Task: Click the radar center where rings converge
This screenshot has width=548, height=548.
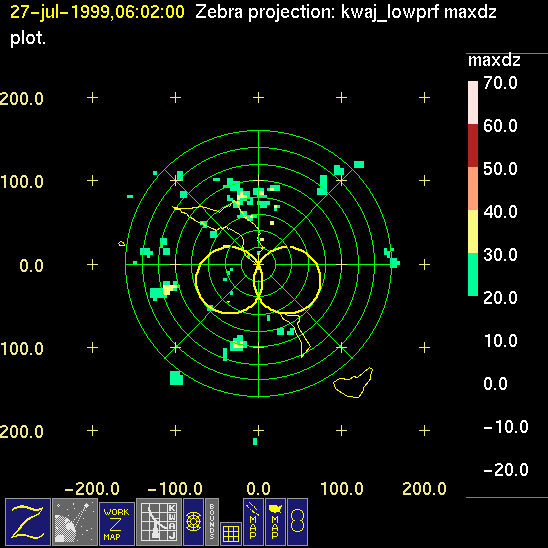Action: (259, 265)
